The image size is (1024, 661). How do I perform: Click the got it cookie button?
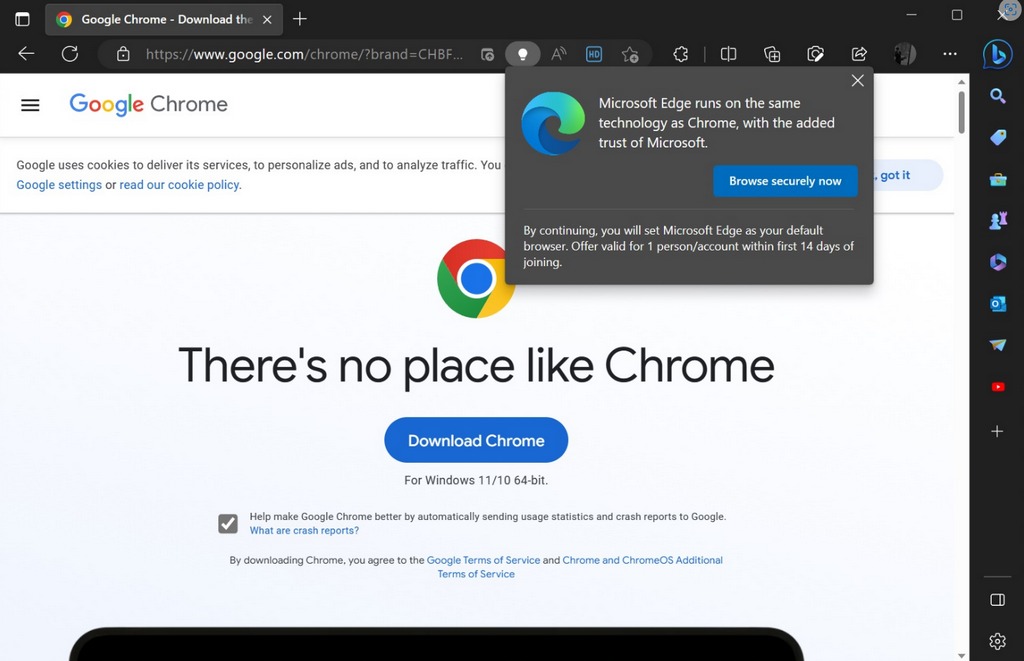click(x=906, y=175)
